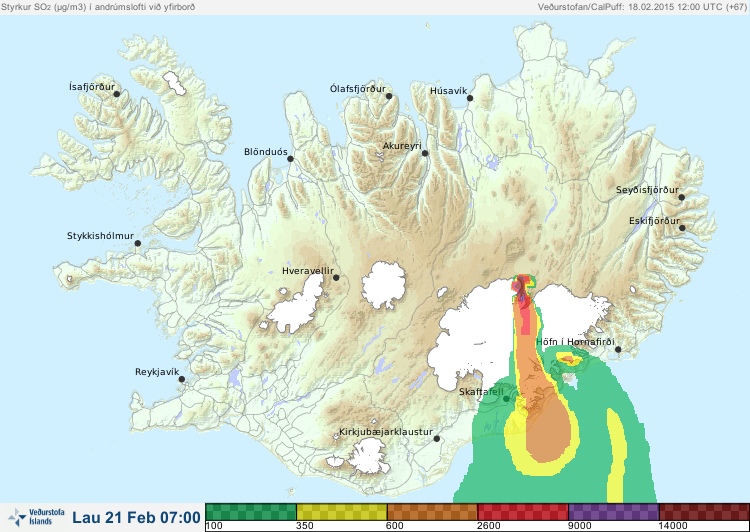Image resolution: width=750 pixels, height=532 pixels.
Task: Click the black dot at Kirkjubæjarklaustur
Action: 436,439
